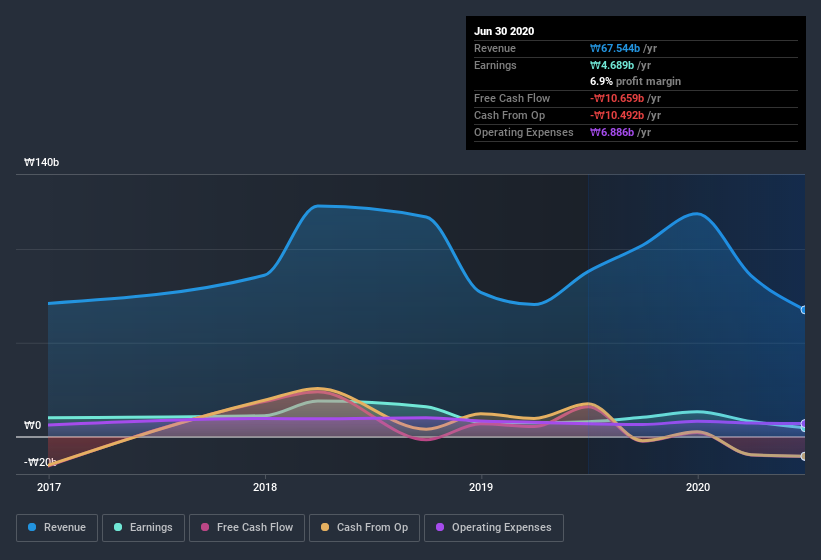
Task: Click the ₩67.544b revenue value
Action: click(615, 48)
